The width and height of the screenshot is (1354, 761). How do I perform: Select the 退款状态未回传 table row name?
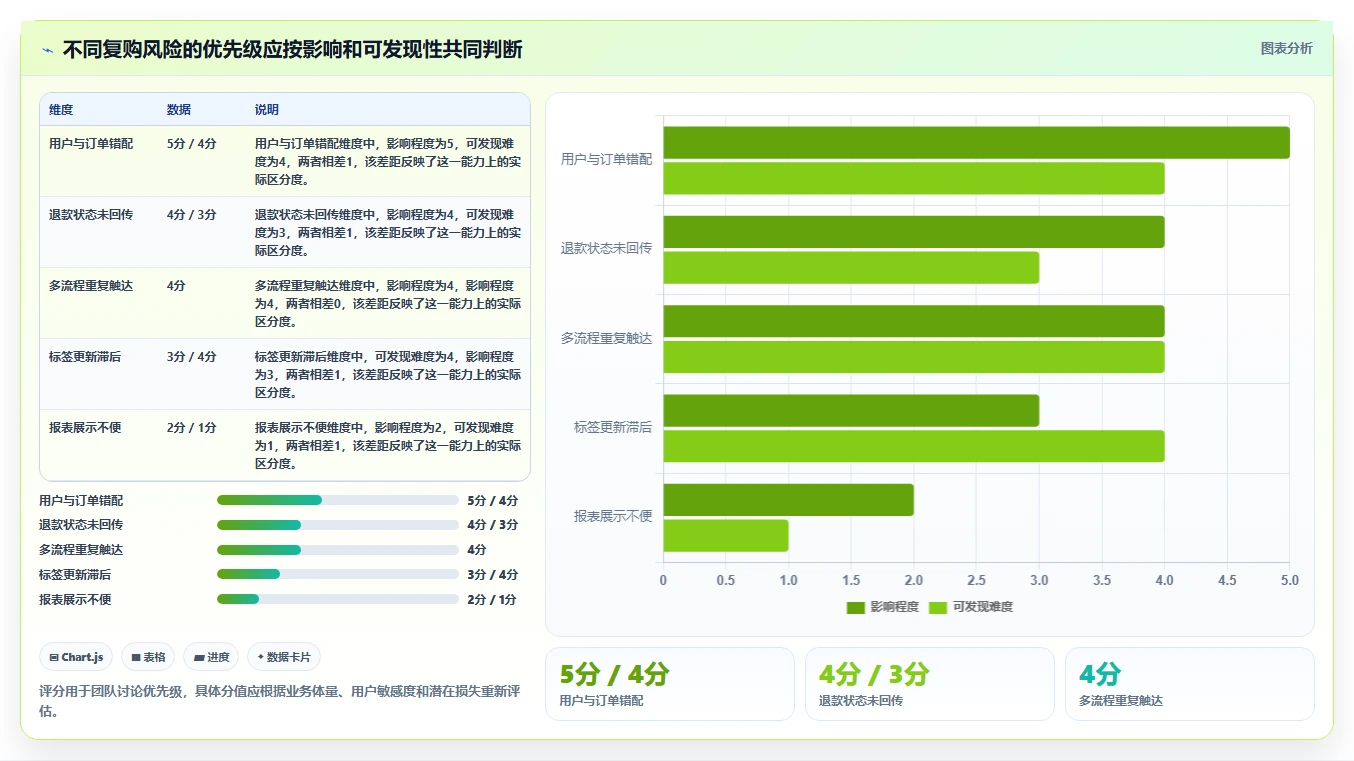[91, 214]
